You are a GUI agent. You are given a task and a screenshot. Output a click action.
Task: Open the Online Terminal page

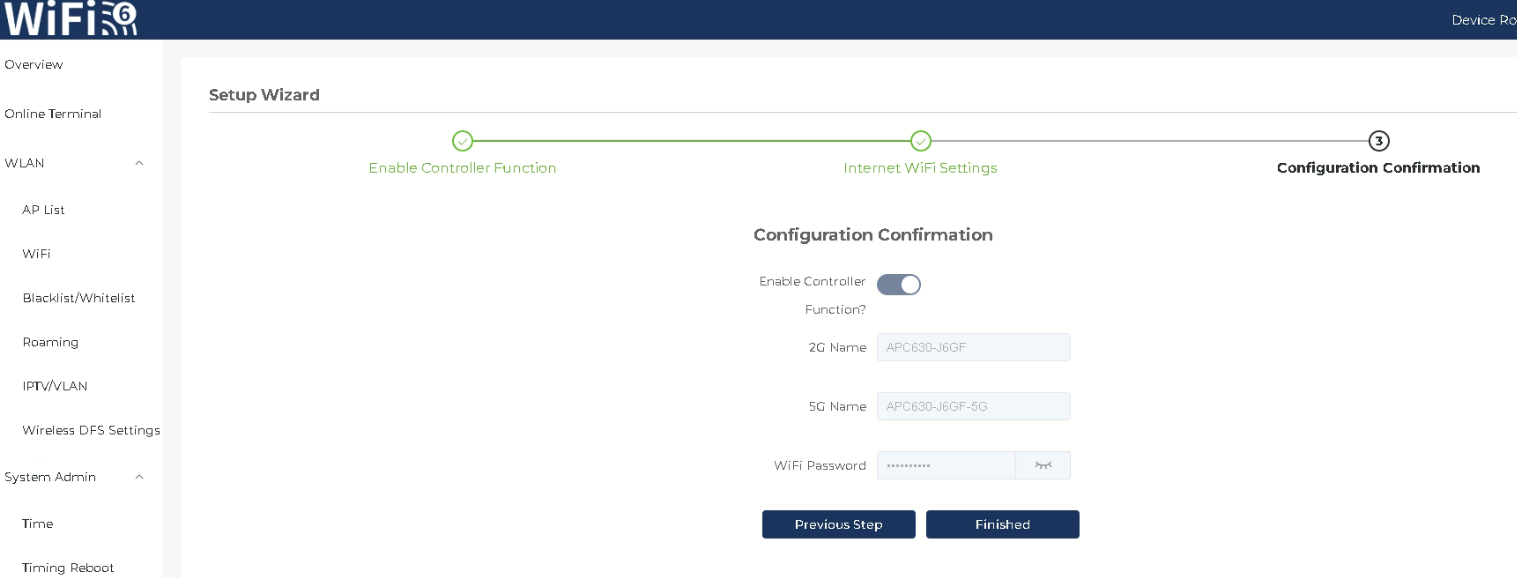click(x=53, y=114)
